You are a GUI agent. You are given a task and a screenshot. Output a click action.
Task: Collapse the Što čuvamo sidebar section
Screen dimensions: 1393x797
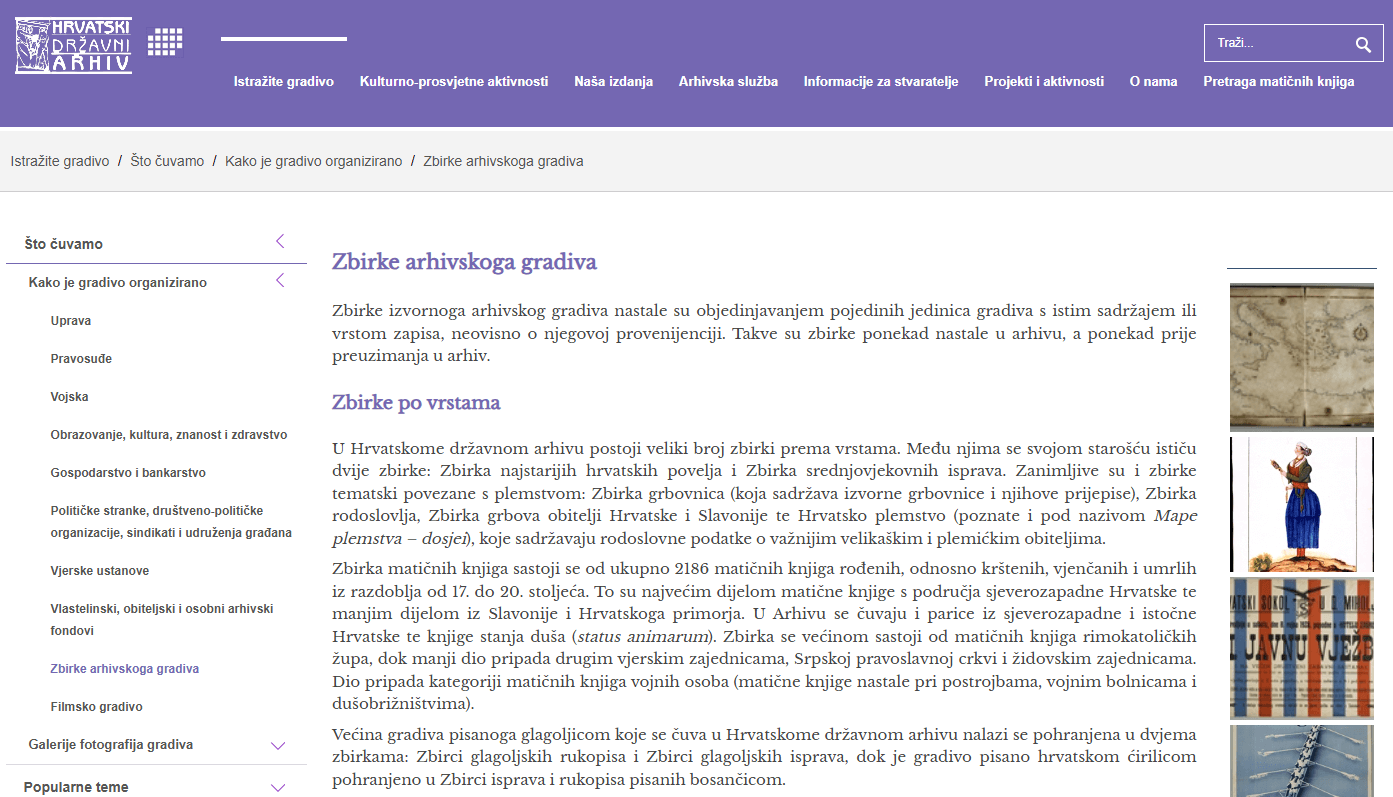tap(280, 242)
